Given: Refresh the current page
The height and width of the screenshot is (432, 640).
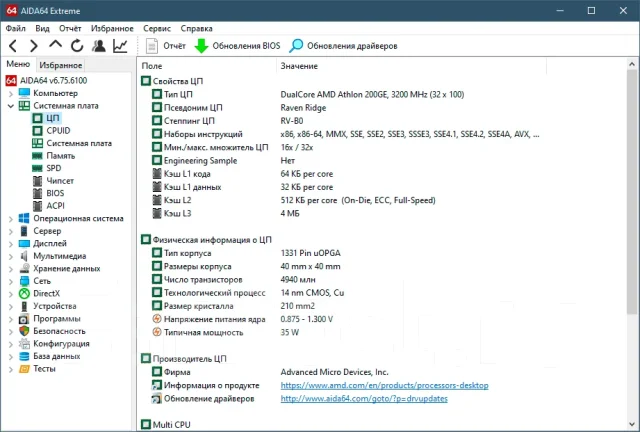Looking at the screenshot, I should tap(77, 46).
